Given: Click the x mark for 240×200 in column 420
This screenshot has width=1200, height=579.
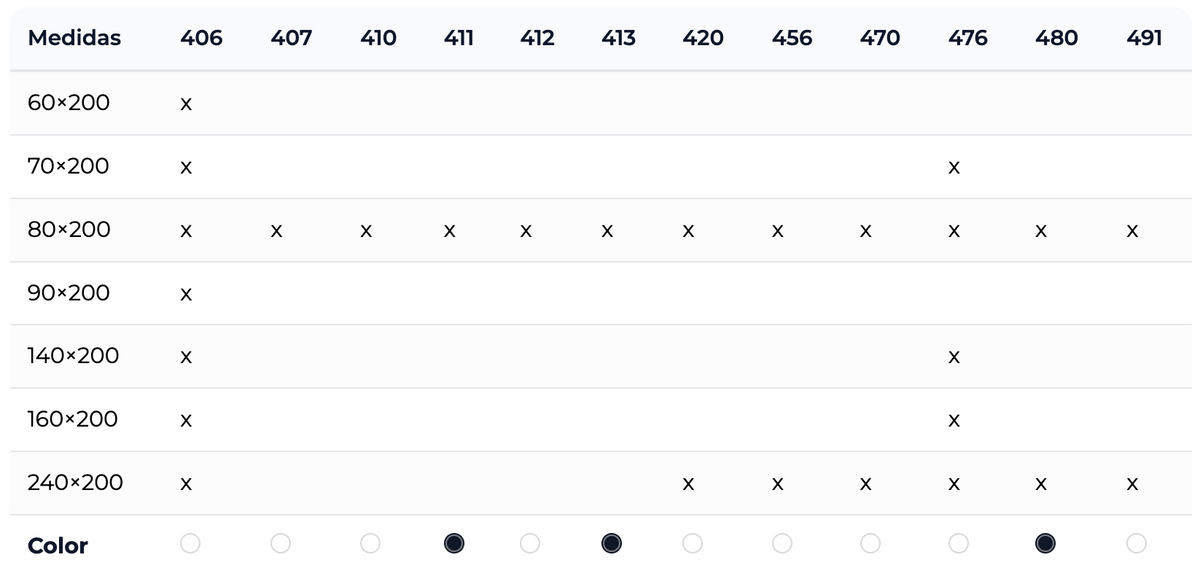Looking at the screenshot, I should (x=688, y=485).
